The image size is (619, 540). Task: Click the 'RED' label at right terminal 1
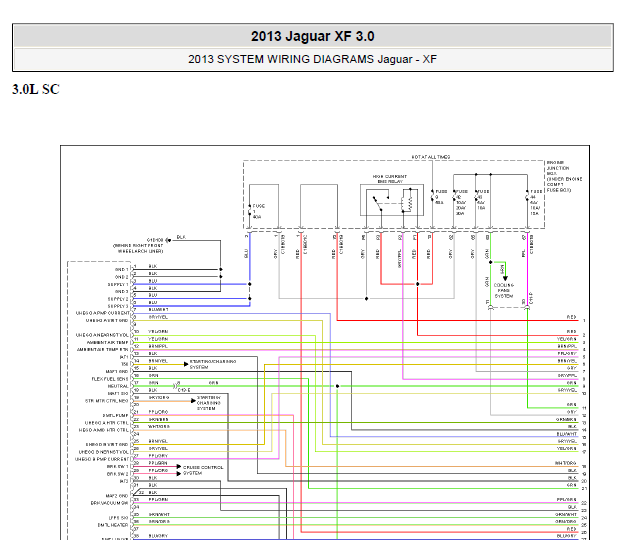point(571,317)
